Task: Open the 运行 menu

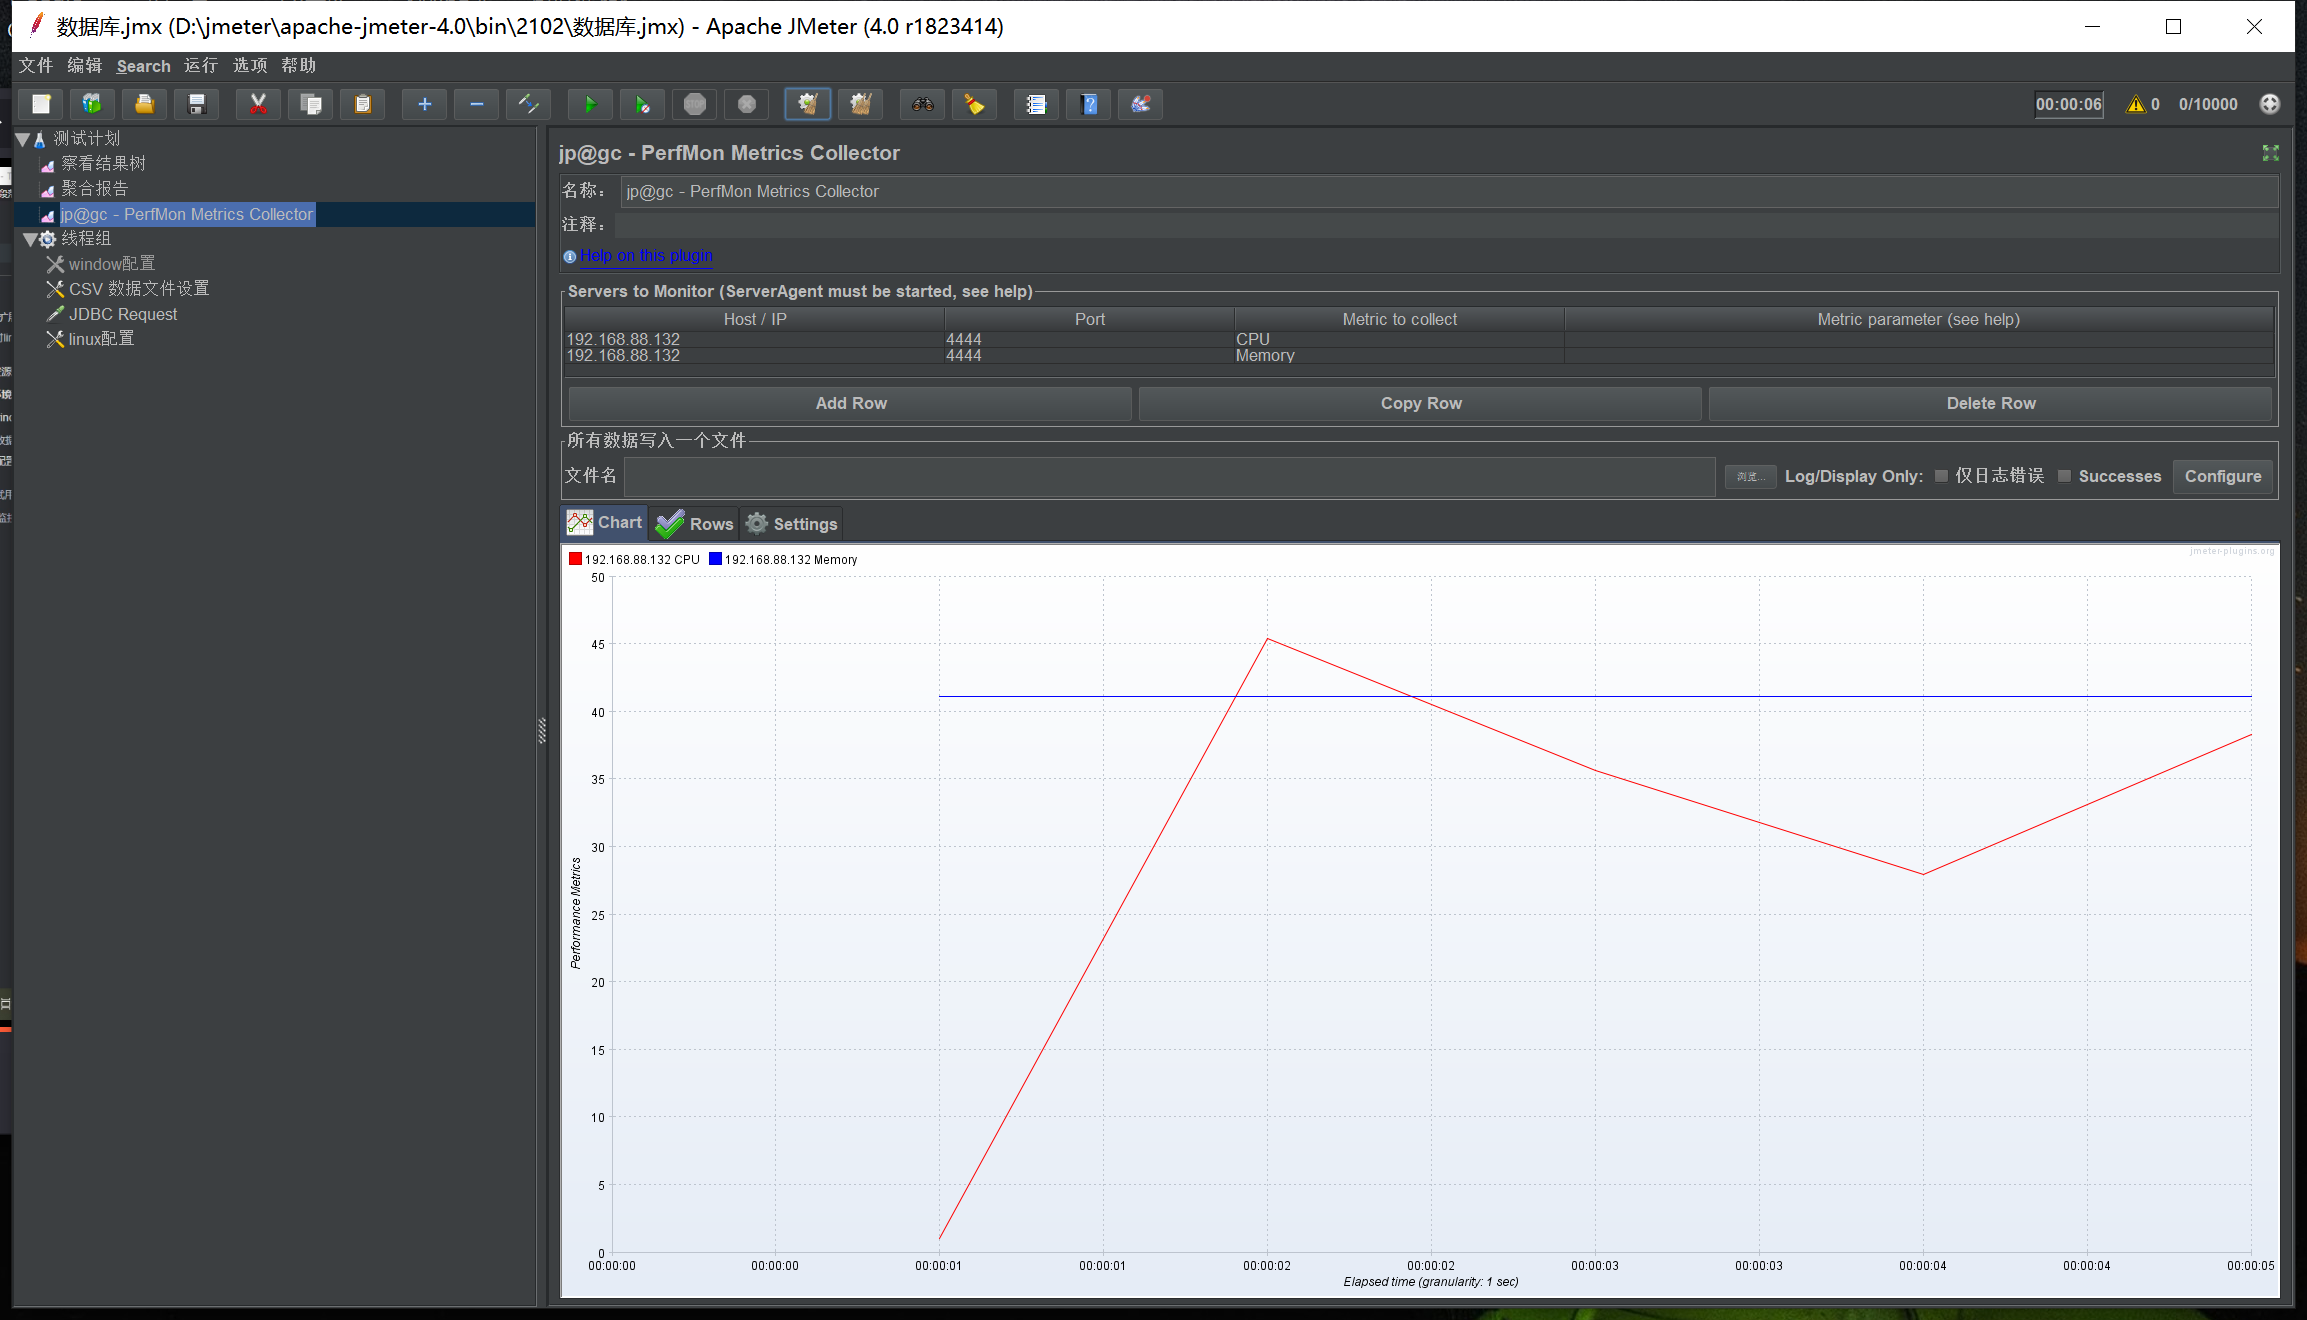Action: (200, 65)
